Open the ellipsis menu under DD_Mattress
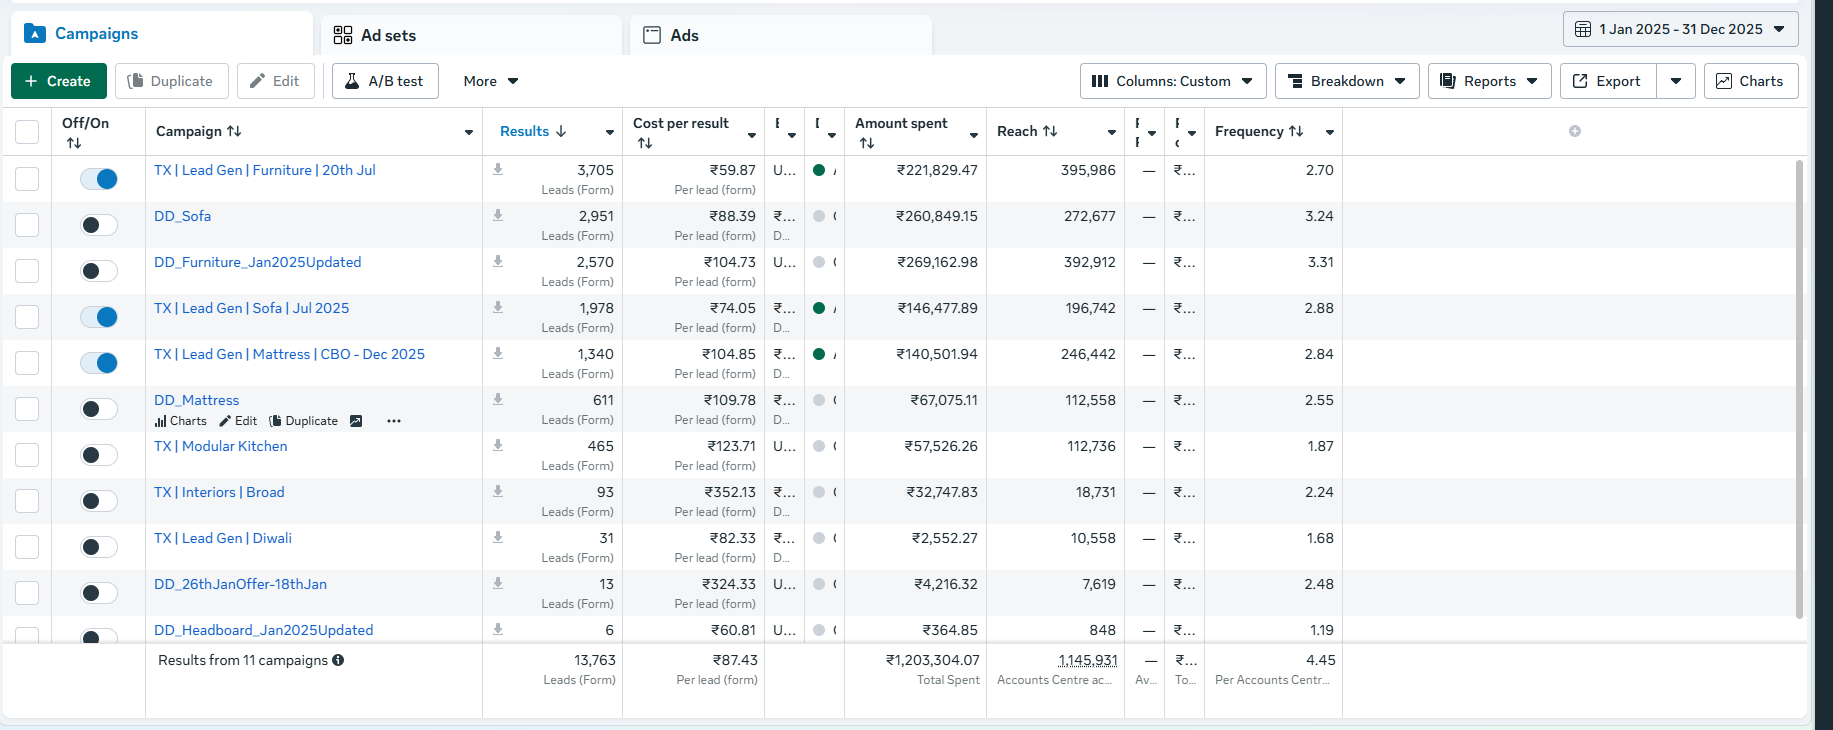 (394, 421)
